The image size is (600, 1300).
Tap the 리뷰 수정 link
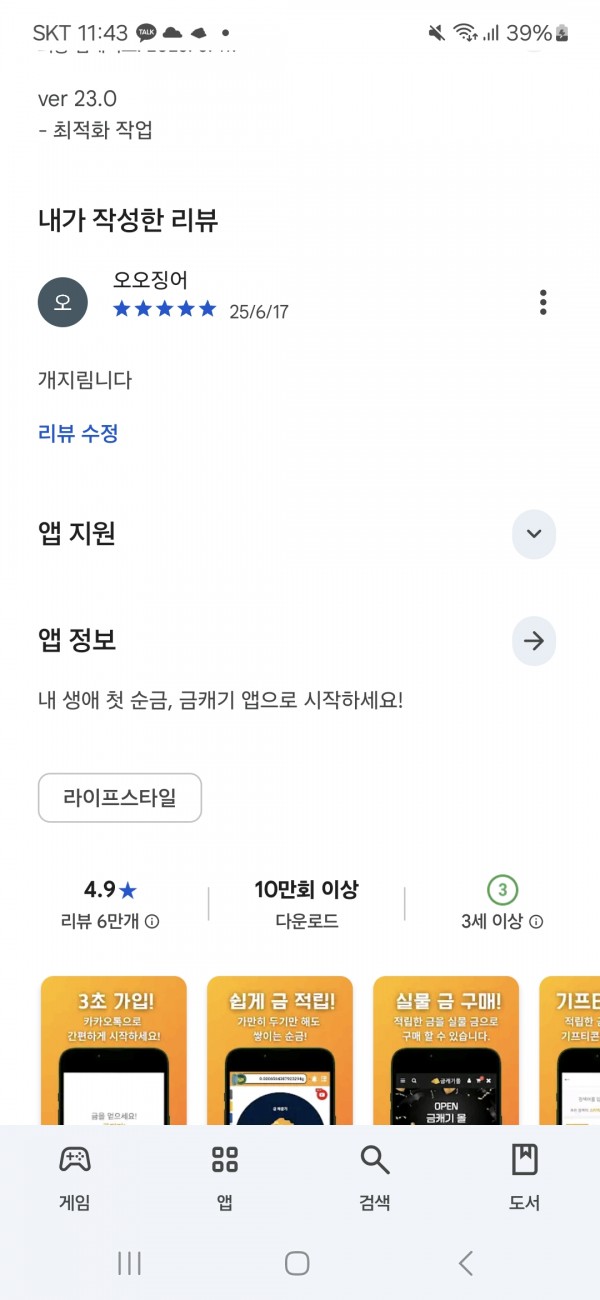(79, 434)
